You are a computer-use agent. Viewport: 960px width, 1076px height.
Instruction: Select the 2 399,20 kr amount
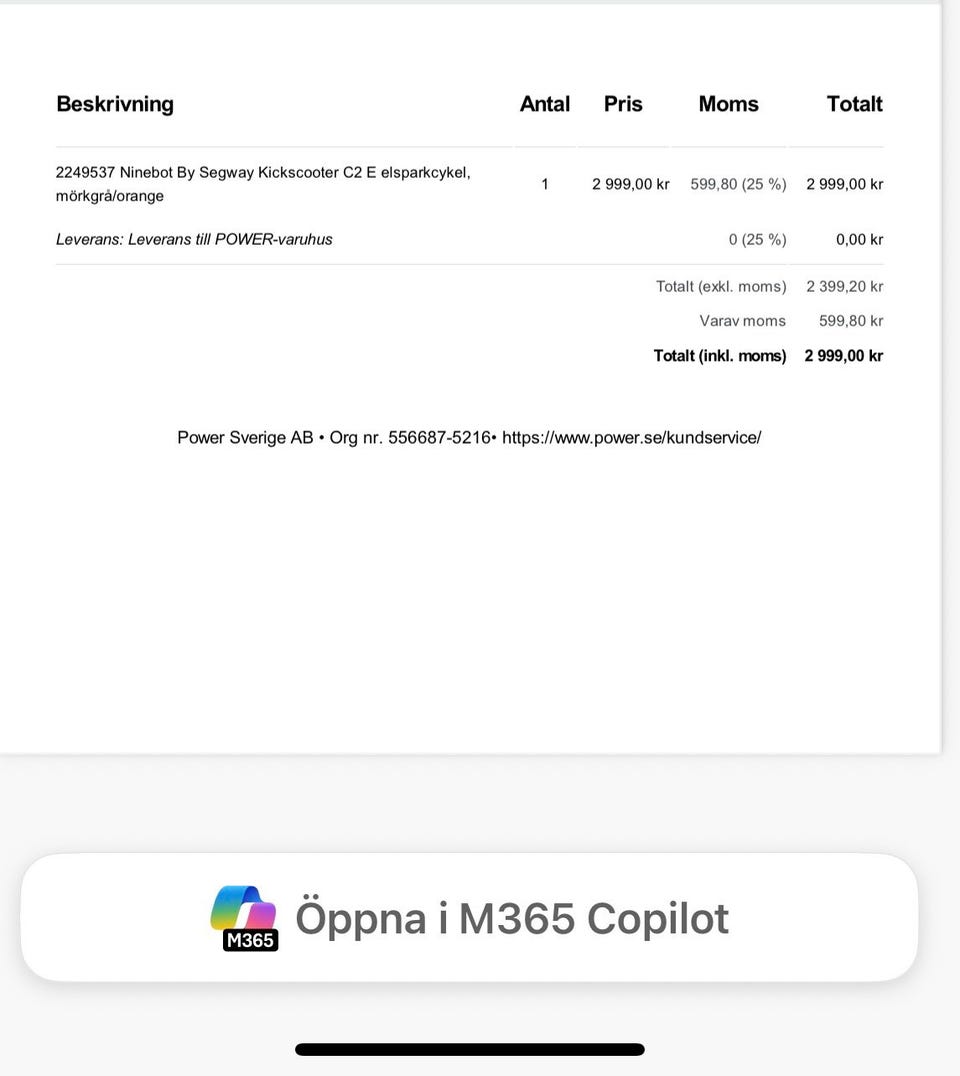point(845,286)
